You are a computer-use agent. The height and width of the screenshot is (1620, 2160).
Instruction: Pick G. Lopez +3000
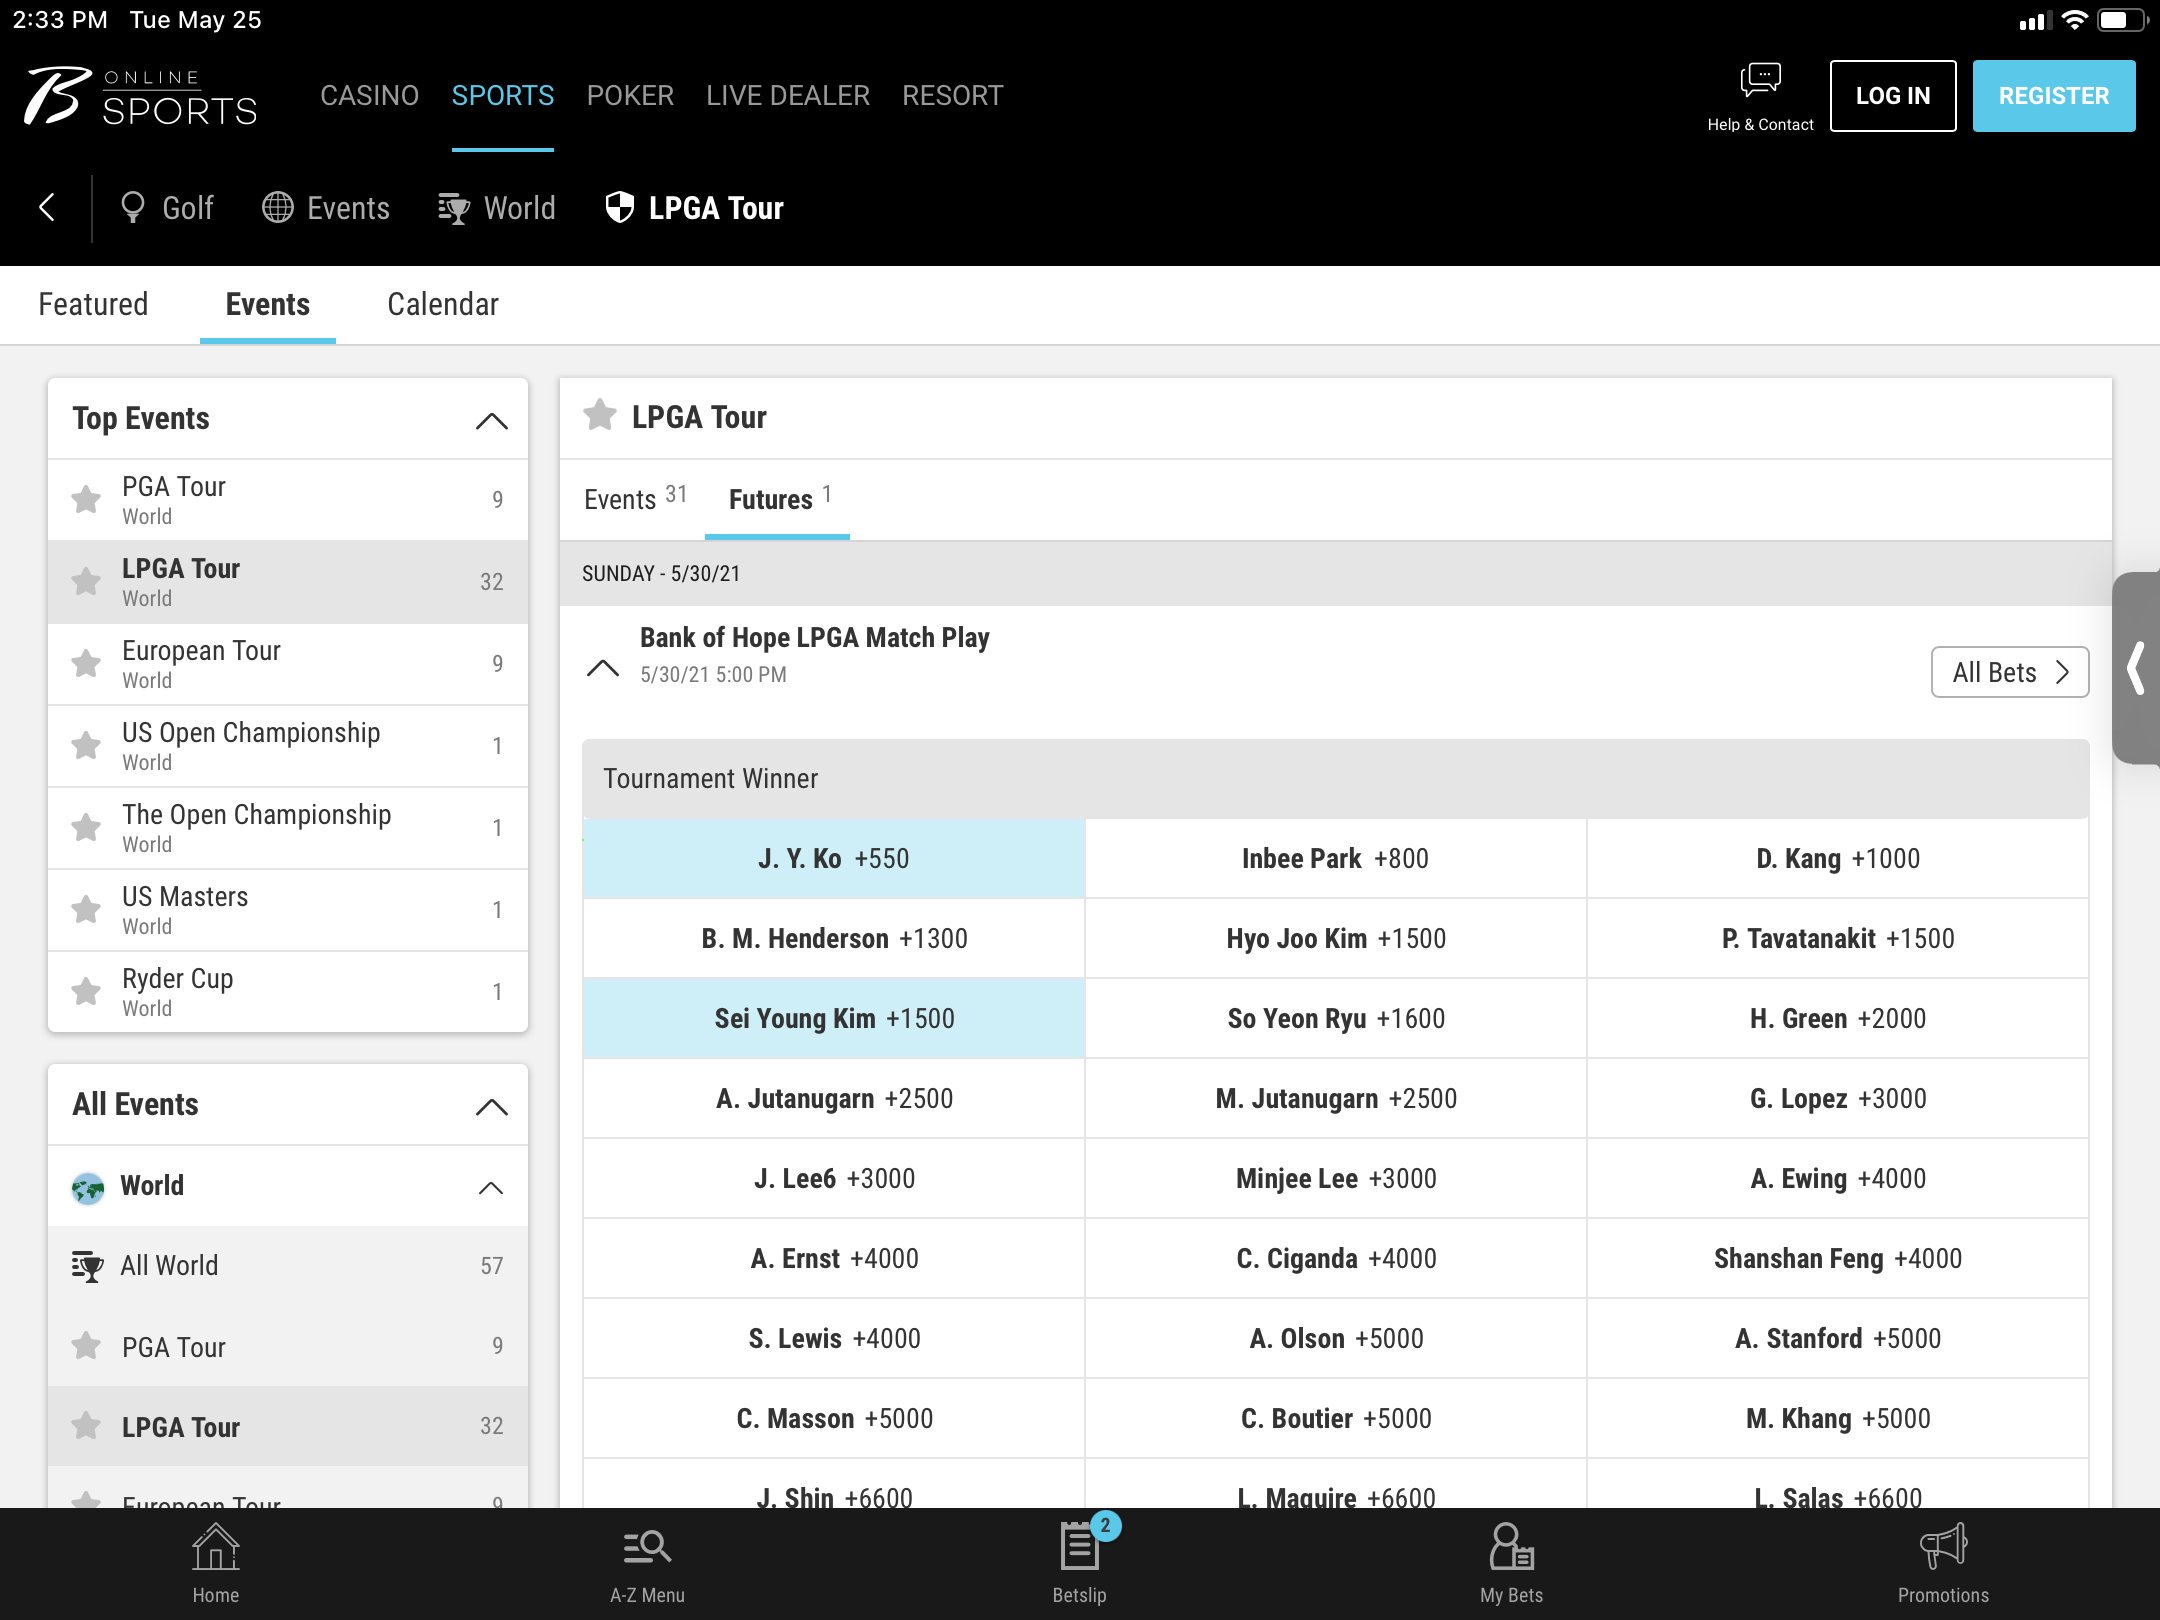[1837, 1099]
